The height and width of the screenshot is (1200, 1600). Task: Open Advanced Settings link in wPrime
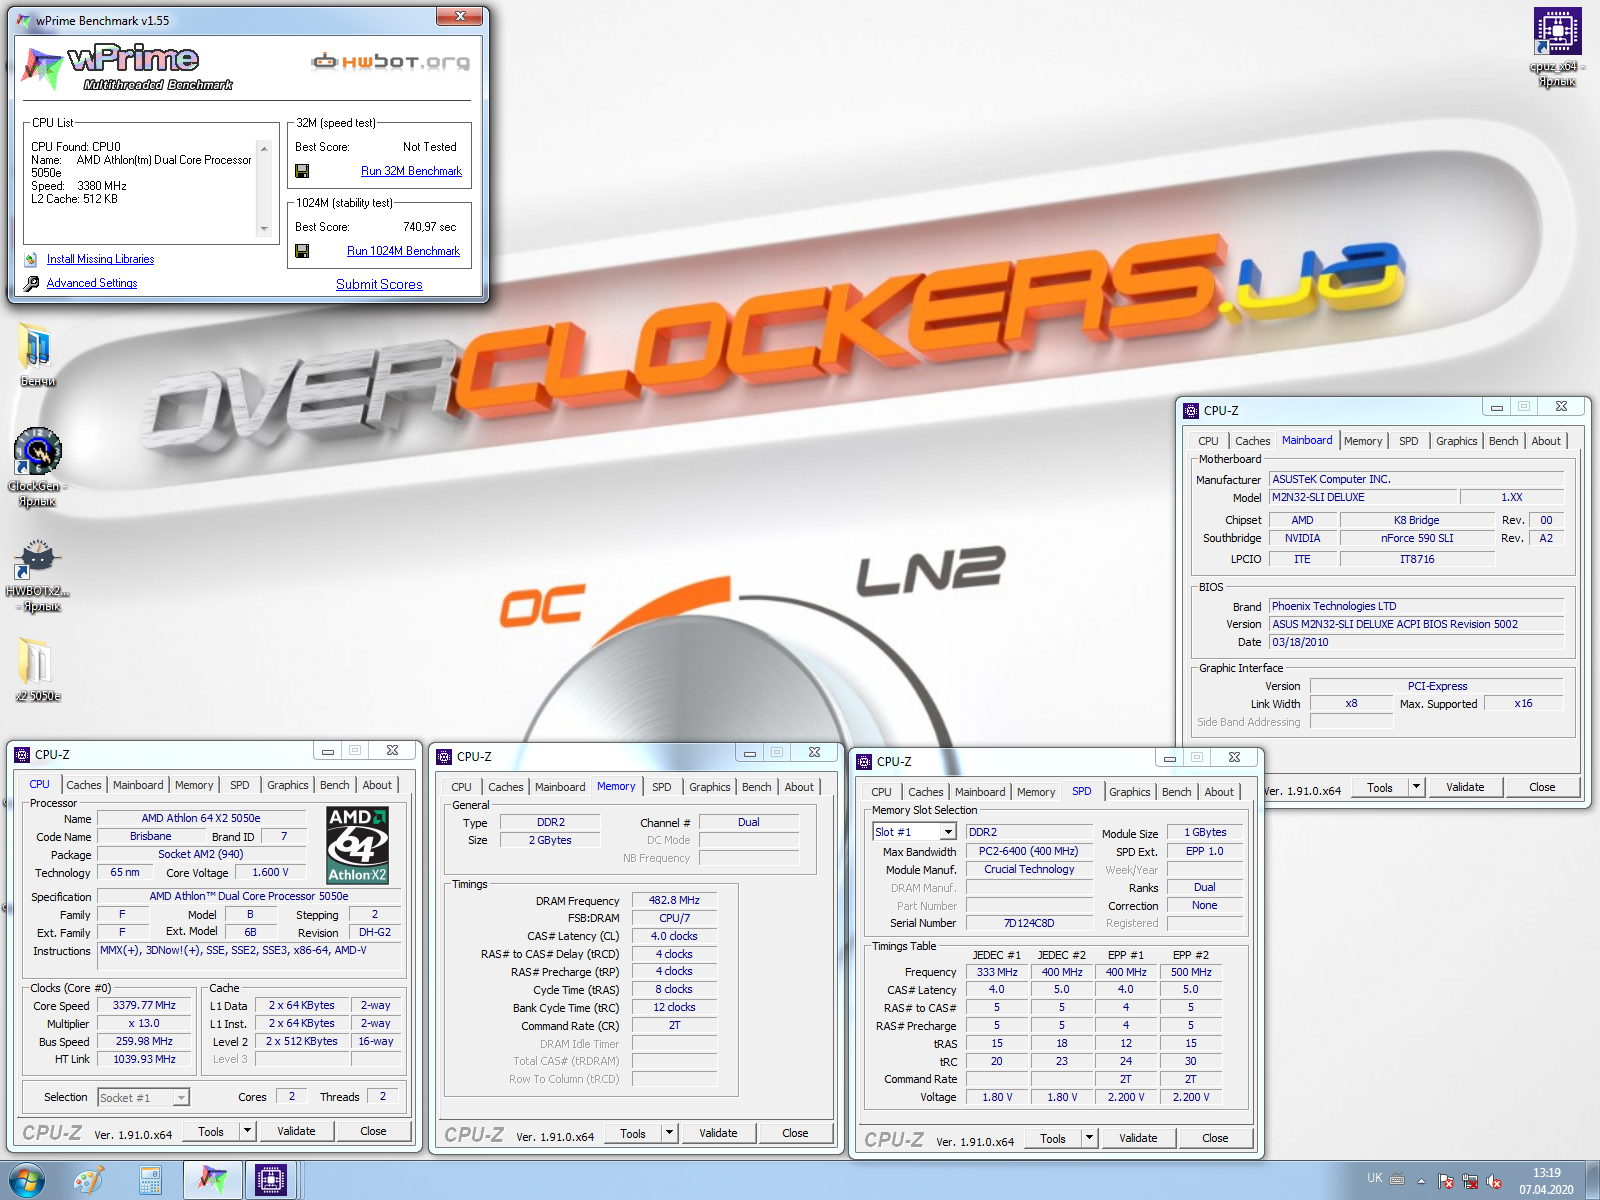pyautogui.click(x=92, y=283)
